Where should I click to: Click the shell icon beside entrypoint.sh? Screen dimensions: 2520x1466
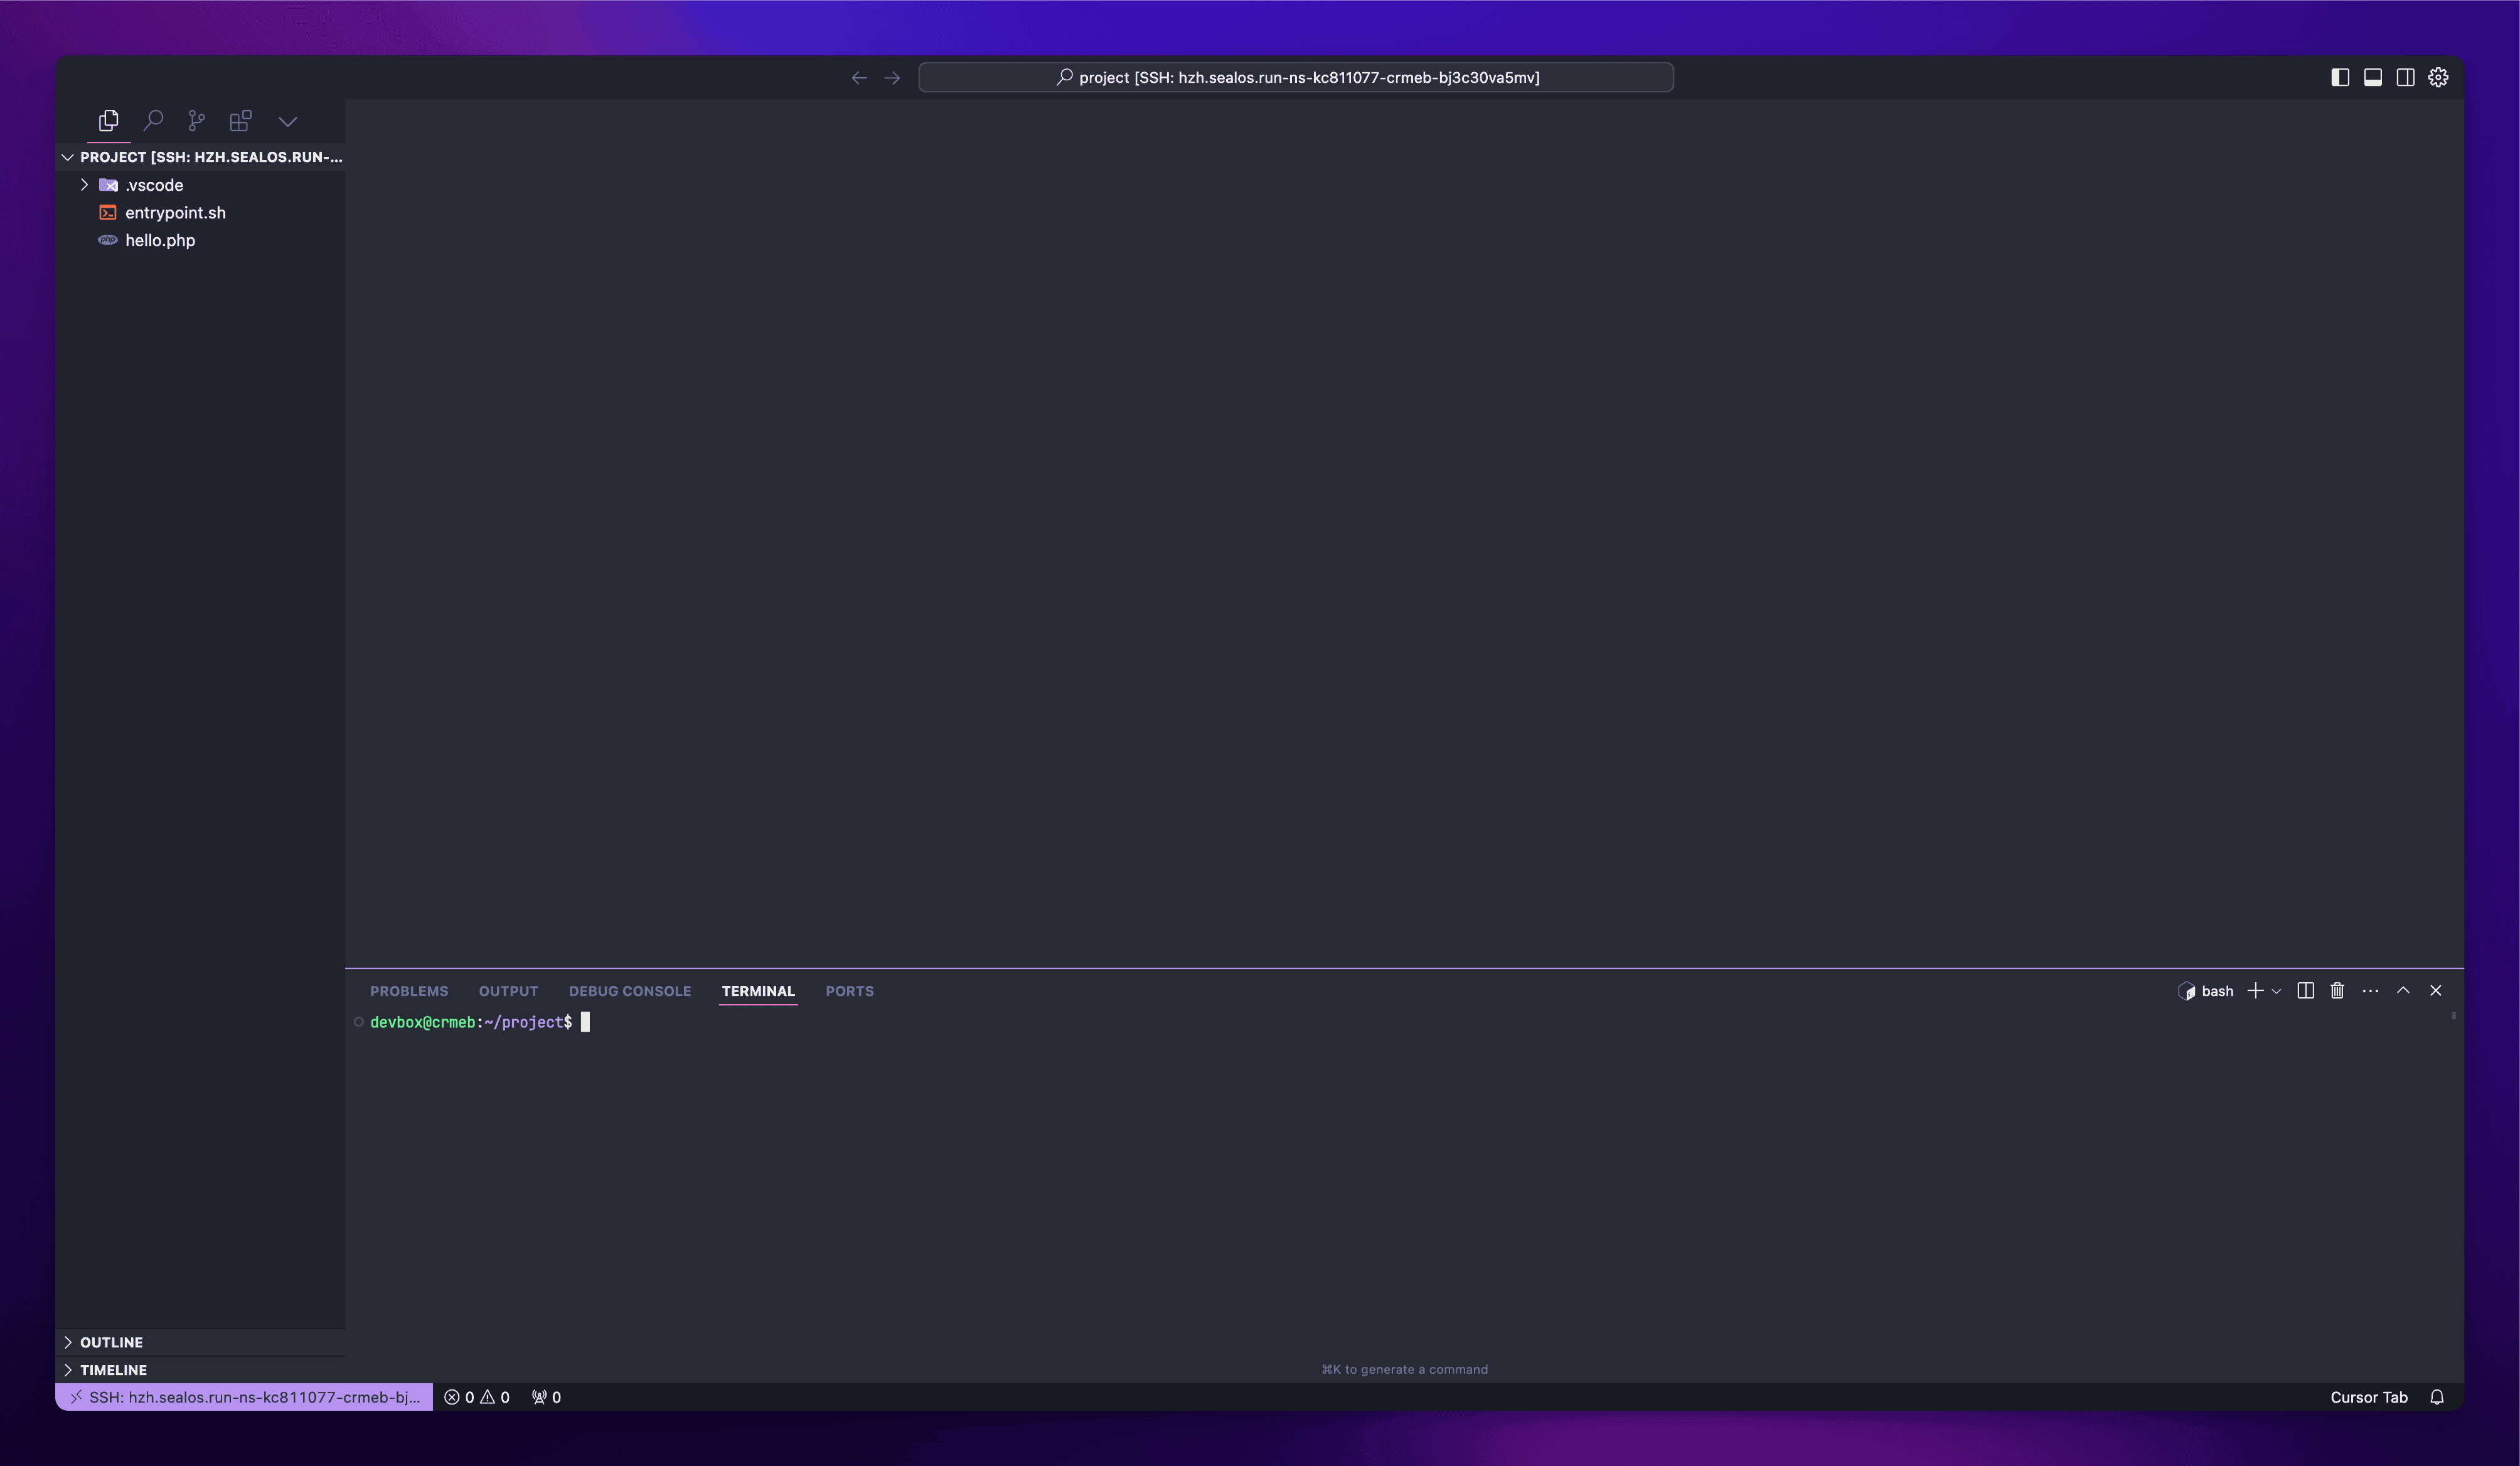point(108,213)
